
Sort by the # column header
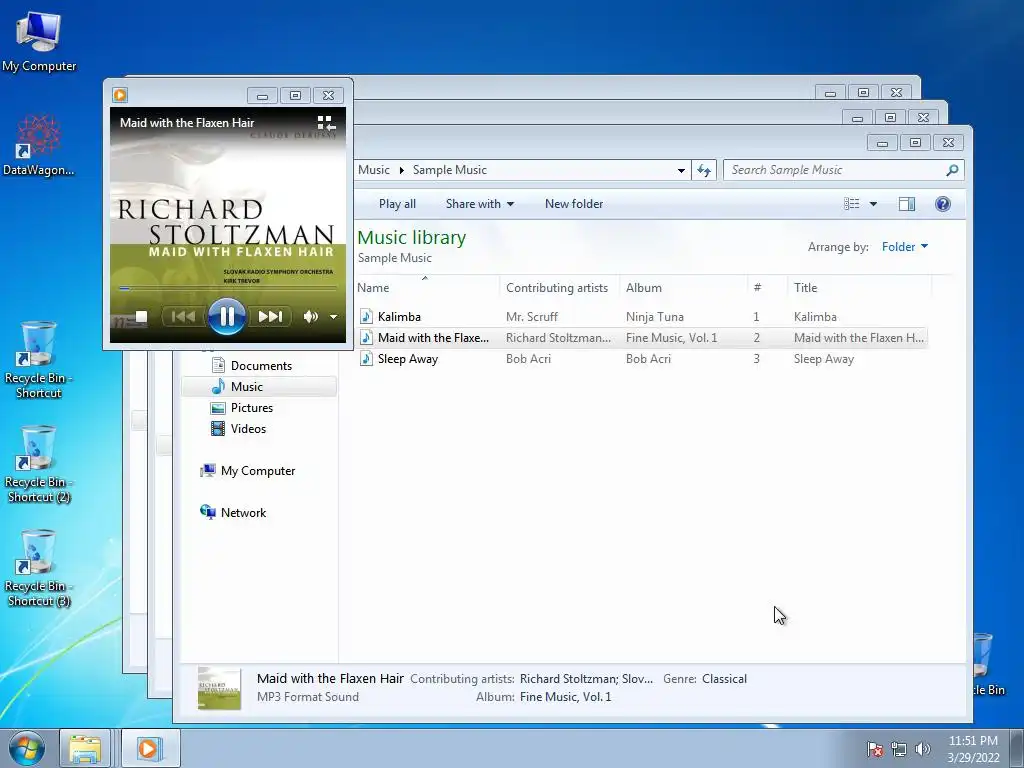point(767,287)
